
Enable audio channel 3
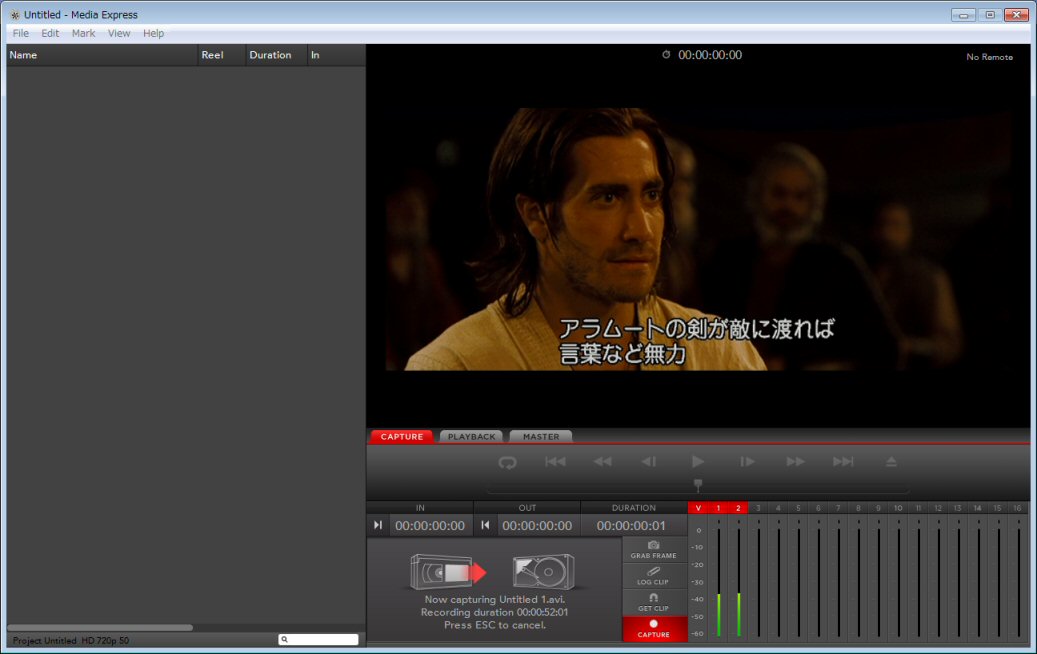[758, 508]
